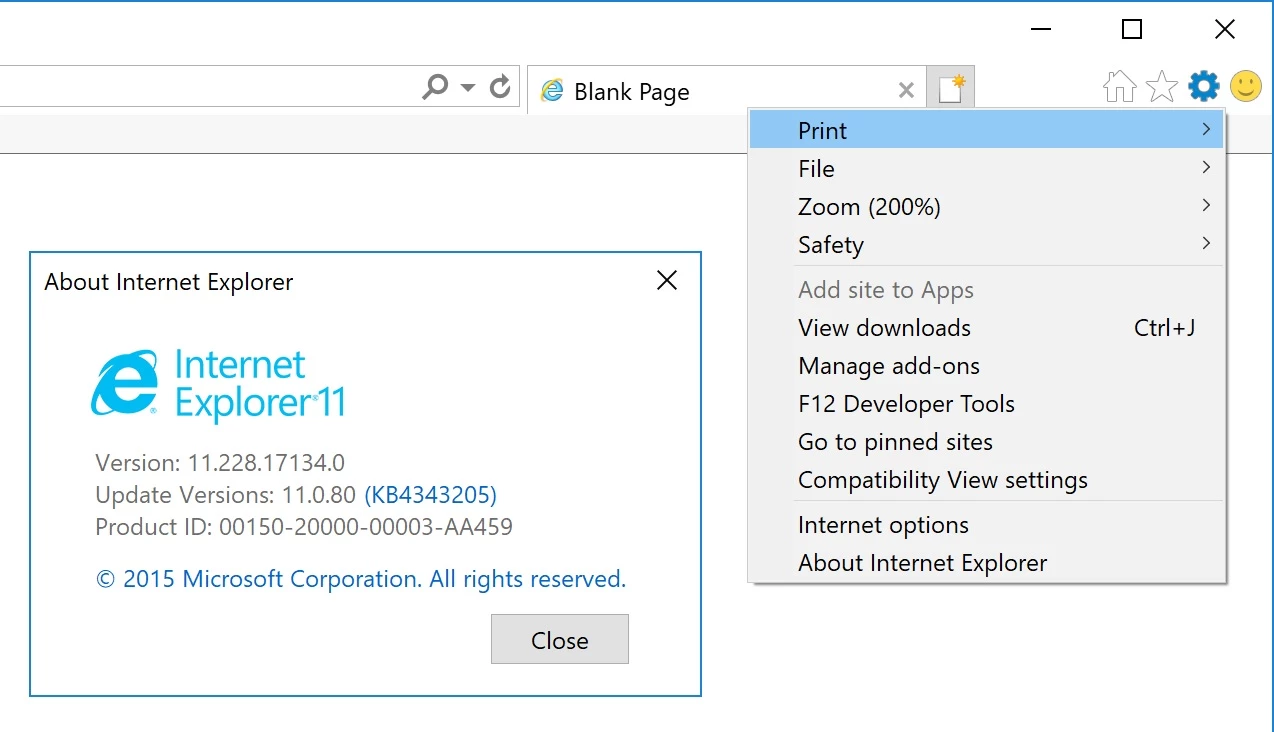This screenshot has height=732, width=1274.
Task: Click the Refresh arrow icon
Action: pos(500,87)
